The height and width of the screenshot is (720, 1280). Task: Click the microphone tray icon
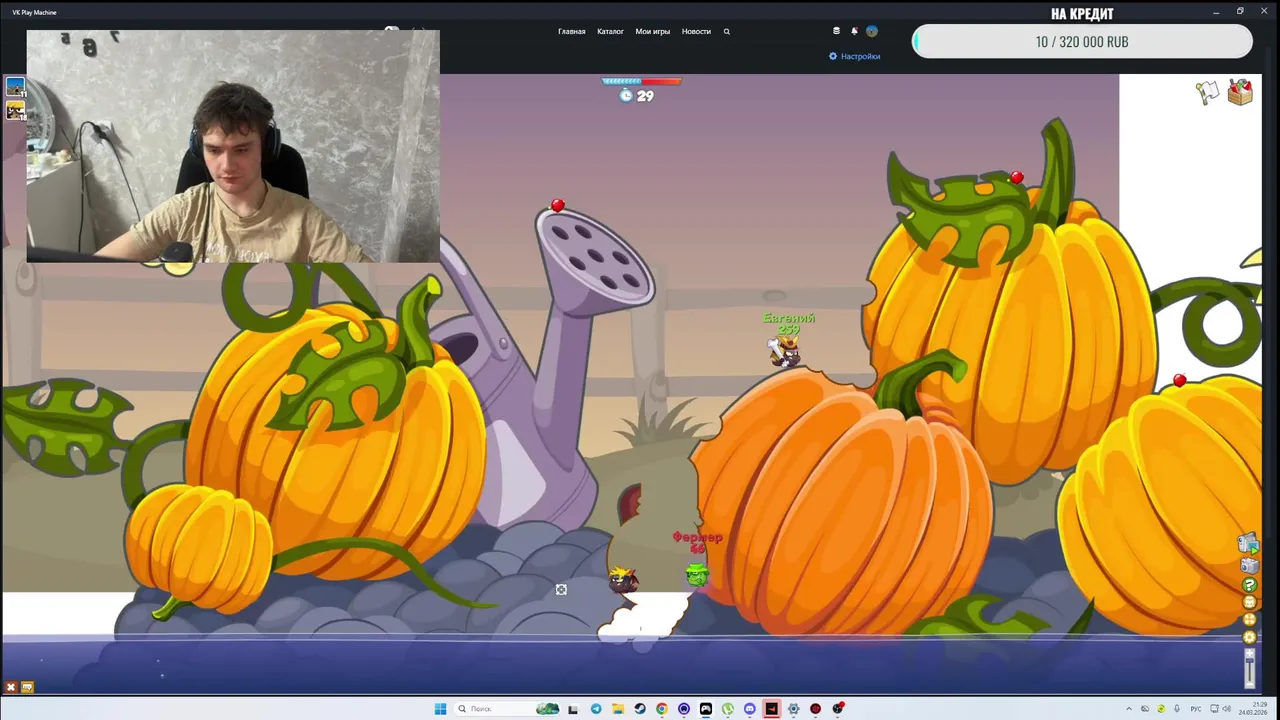1177,709
